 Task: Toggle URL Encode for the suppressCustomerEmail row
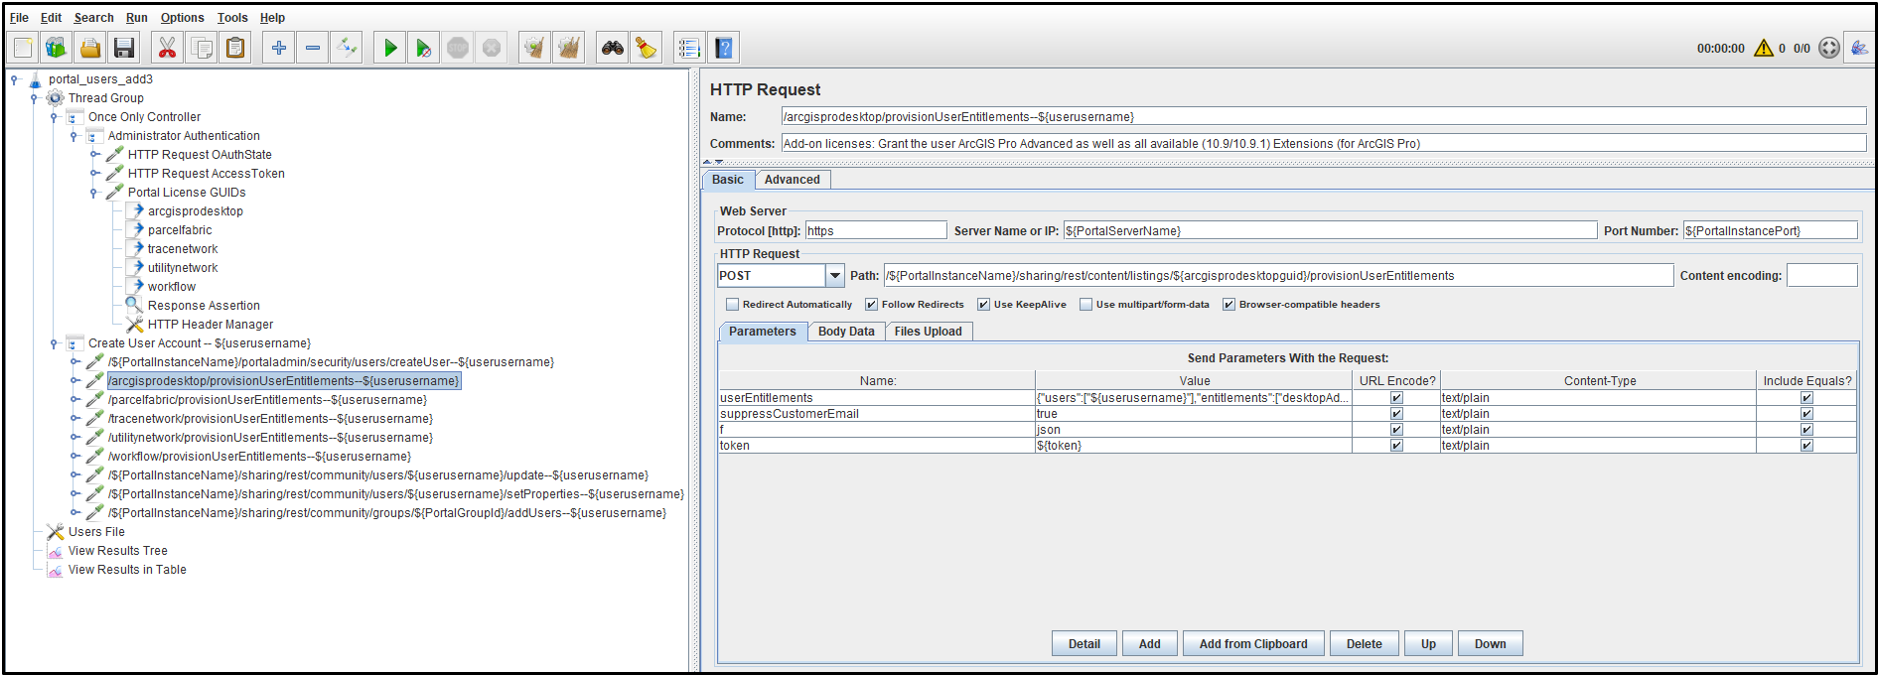pyautogui.click(x=1396, y=414)
